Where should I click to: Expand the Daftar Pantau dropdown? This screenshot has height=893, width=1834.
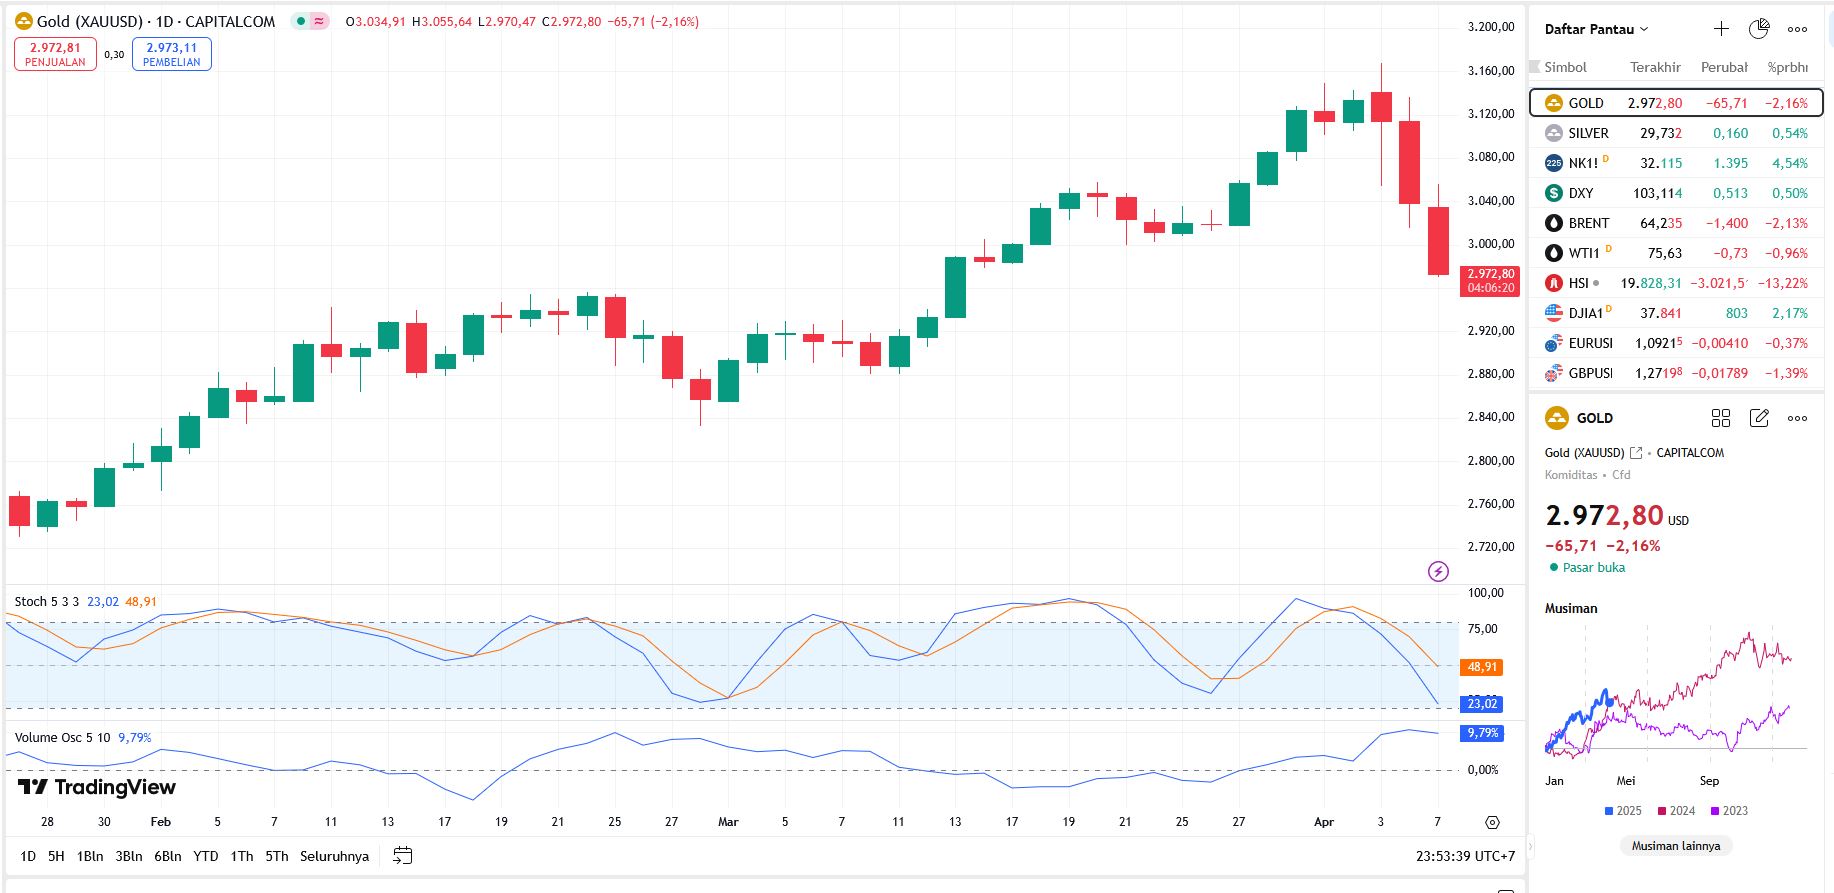[x=1596, y=29]
